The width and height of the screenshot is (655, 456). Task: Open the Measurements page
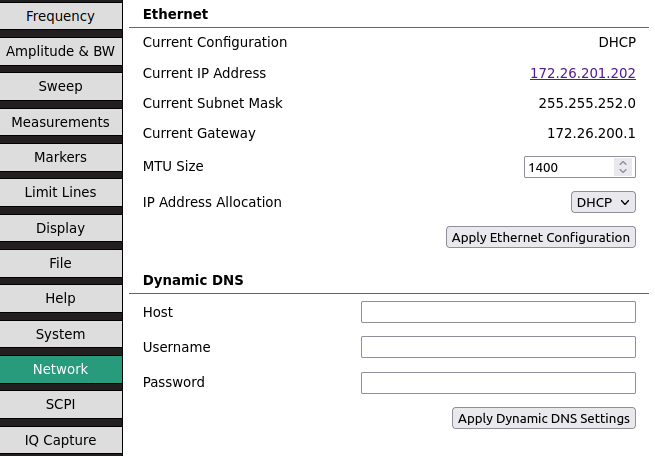point(60,122)
